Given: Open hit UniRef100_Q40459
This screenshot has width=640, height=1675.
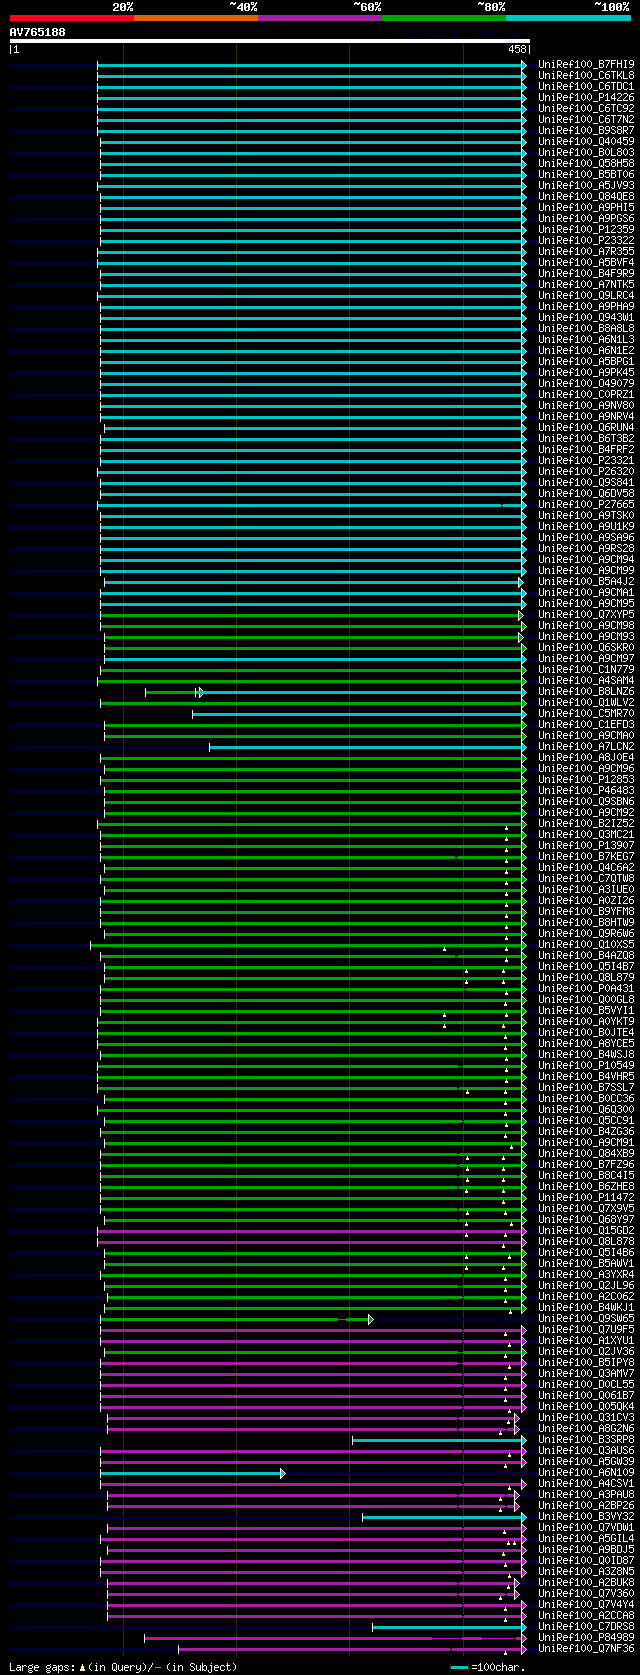Looking at the screenshot, I should click(x=586, y=141).
